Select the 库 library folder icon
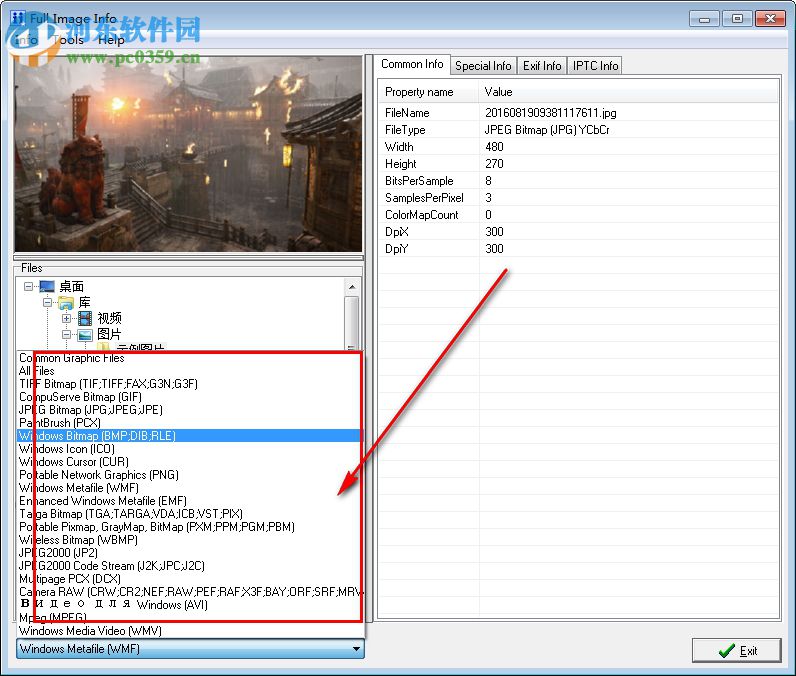 [x=66, y=303]
